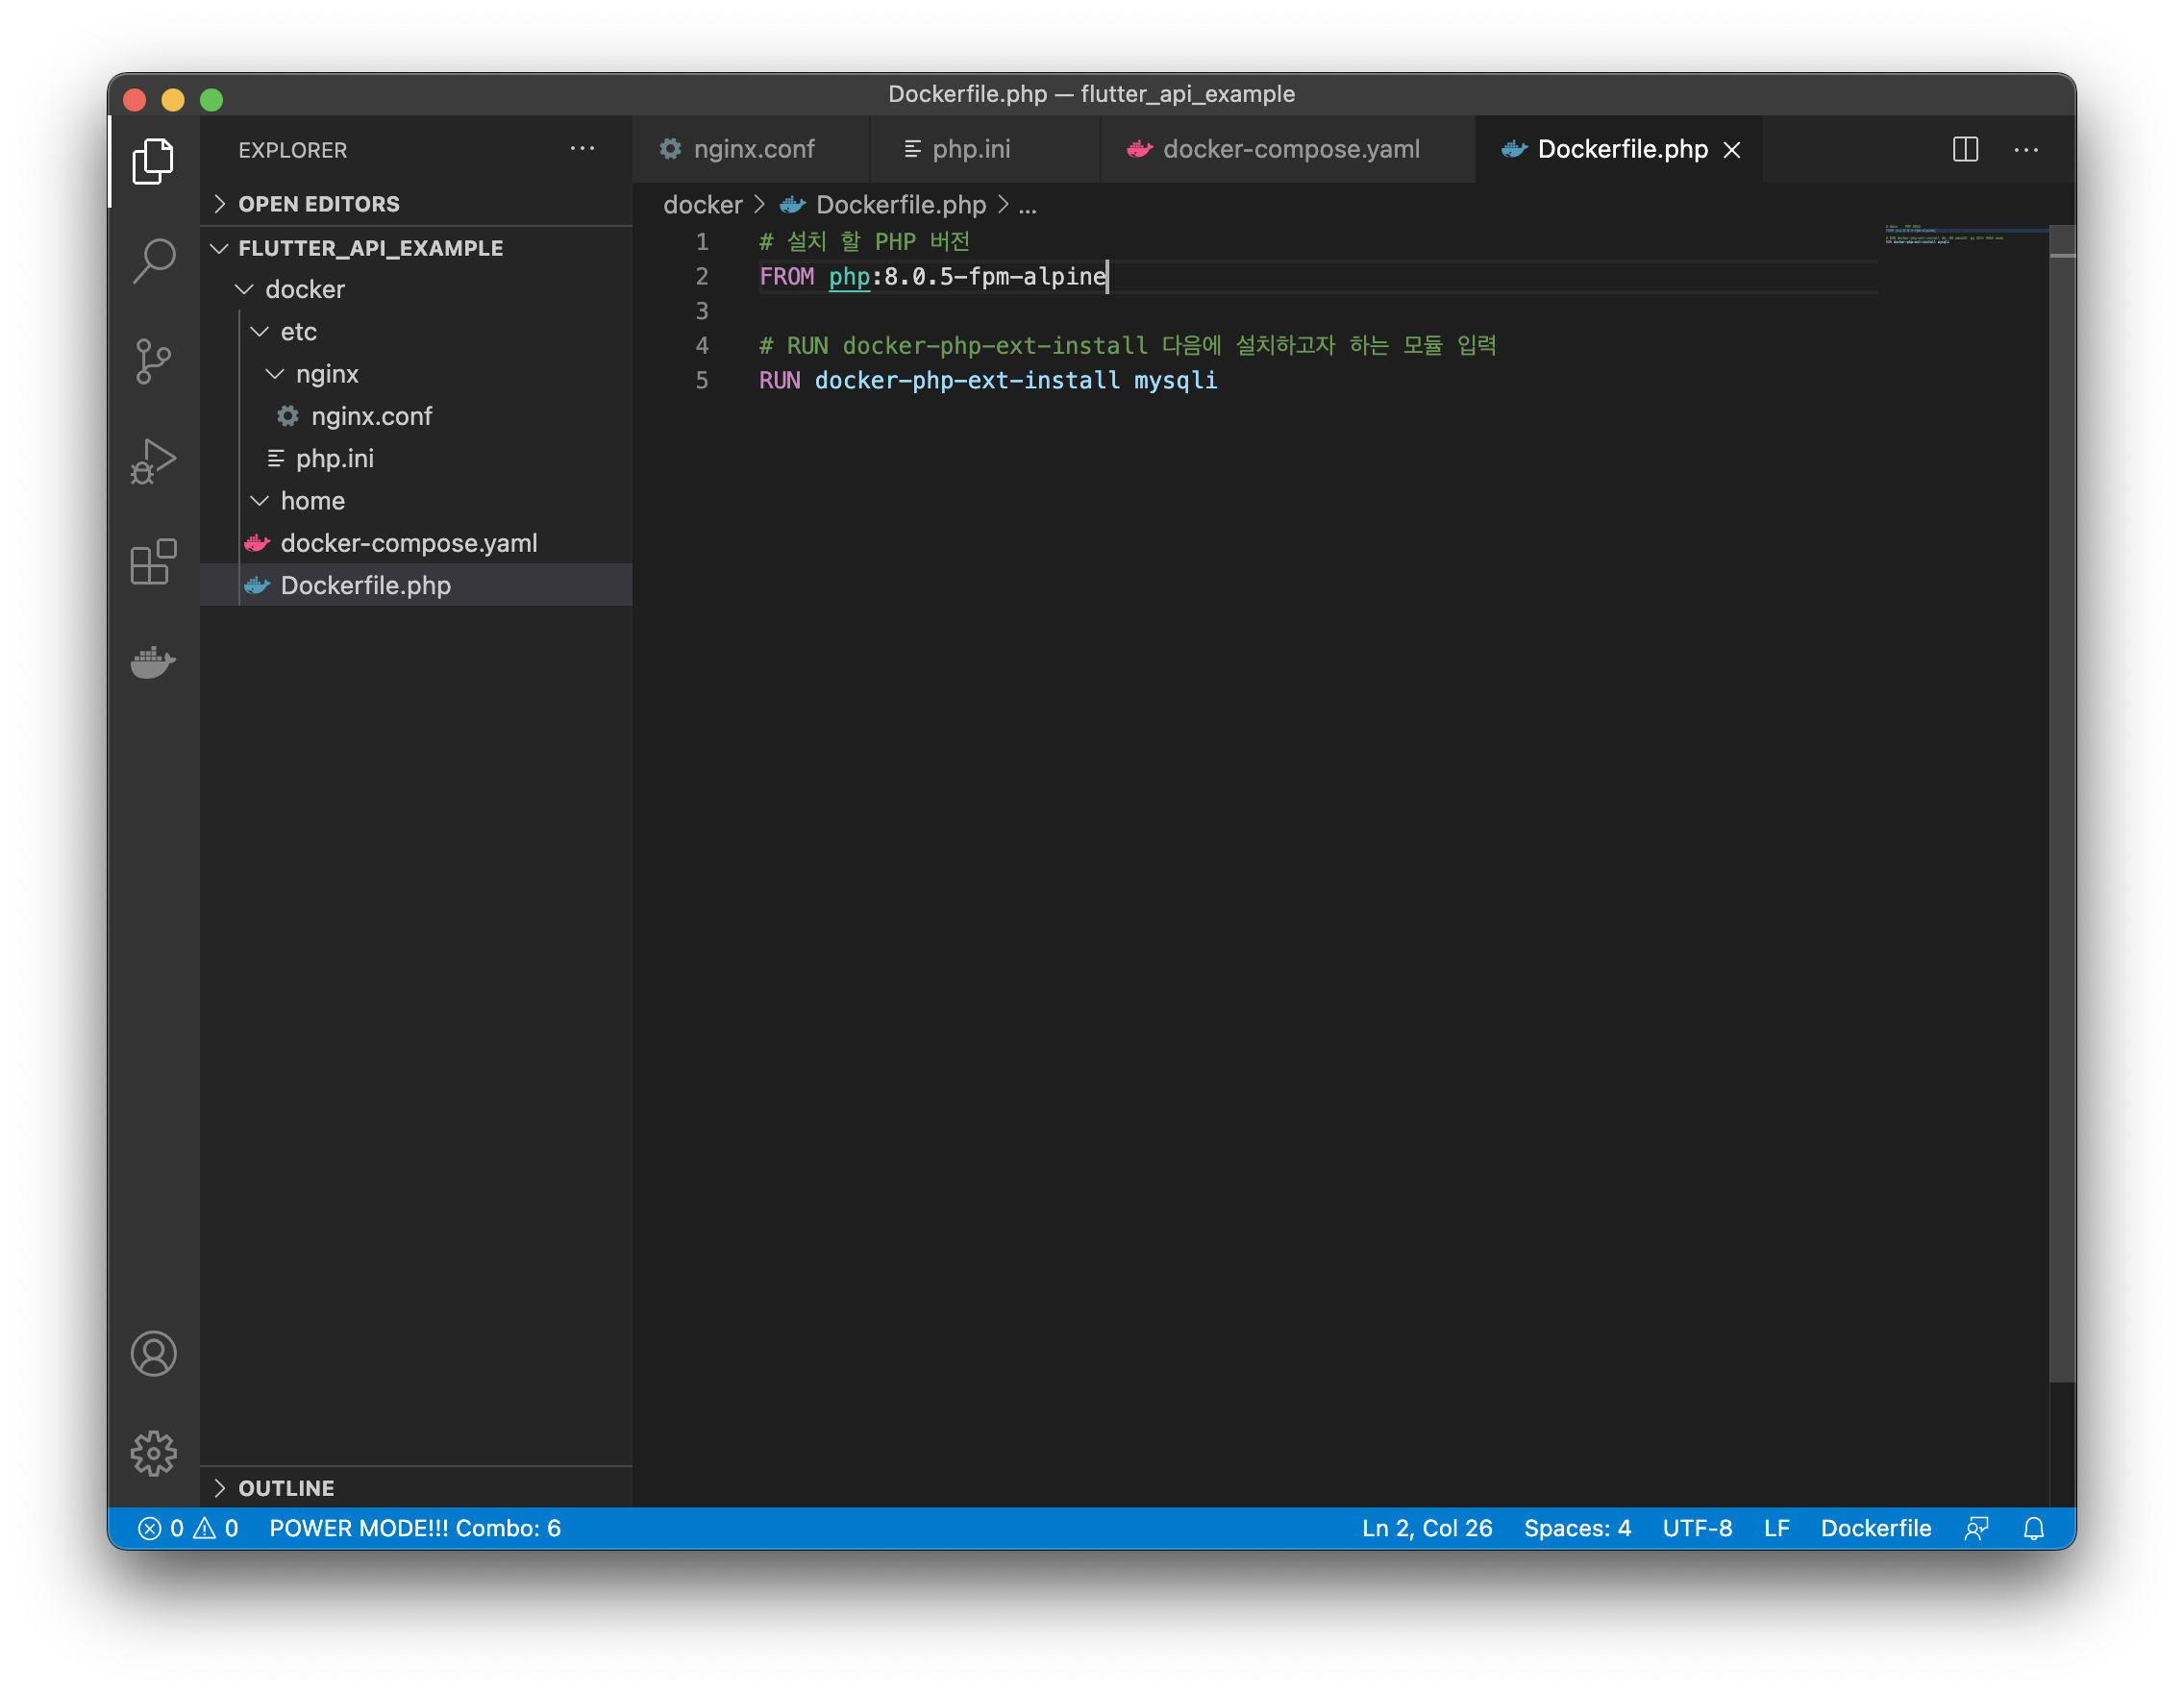2184x1692 pixels.
Task: Switch to the php.ini tab
Action: 970,149
